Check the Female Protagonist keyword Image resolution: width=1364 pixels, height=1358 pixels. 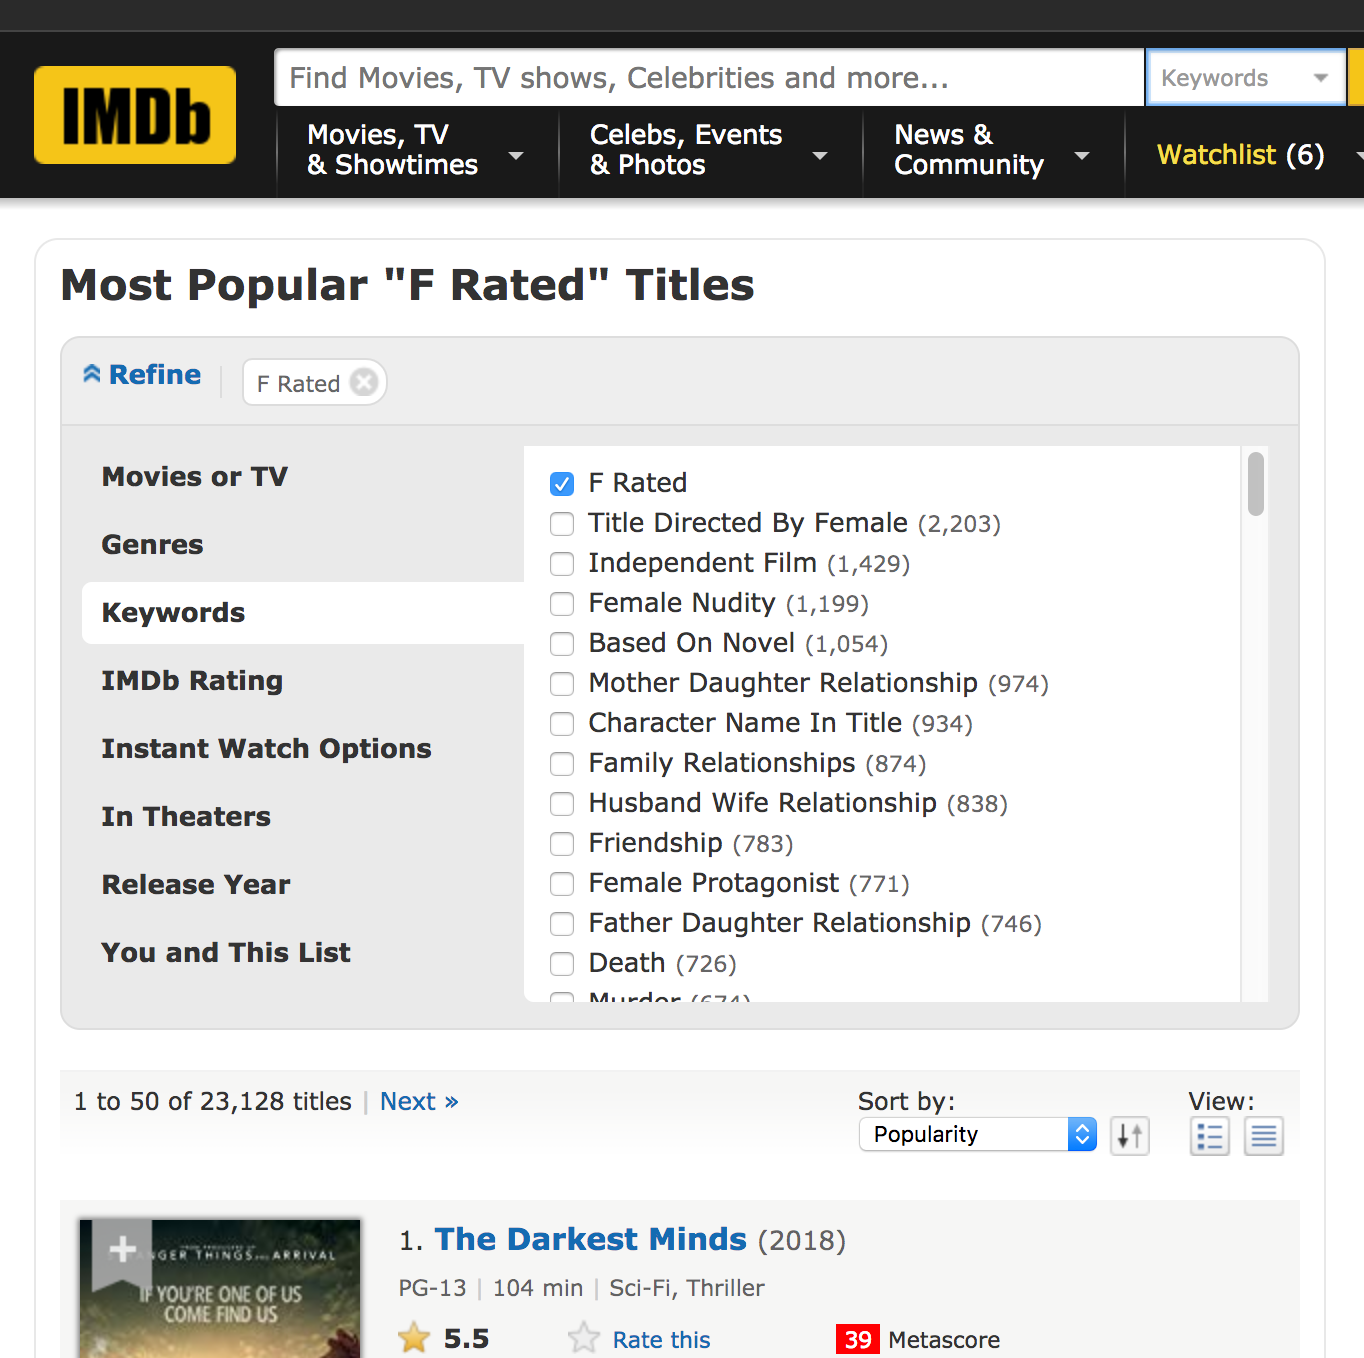click(x=562, y=884)
